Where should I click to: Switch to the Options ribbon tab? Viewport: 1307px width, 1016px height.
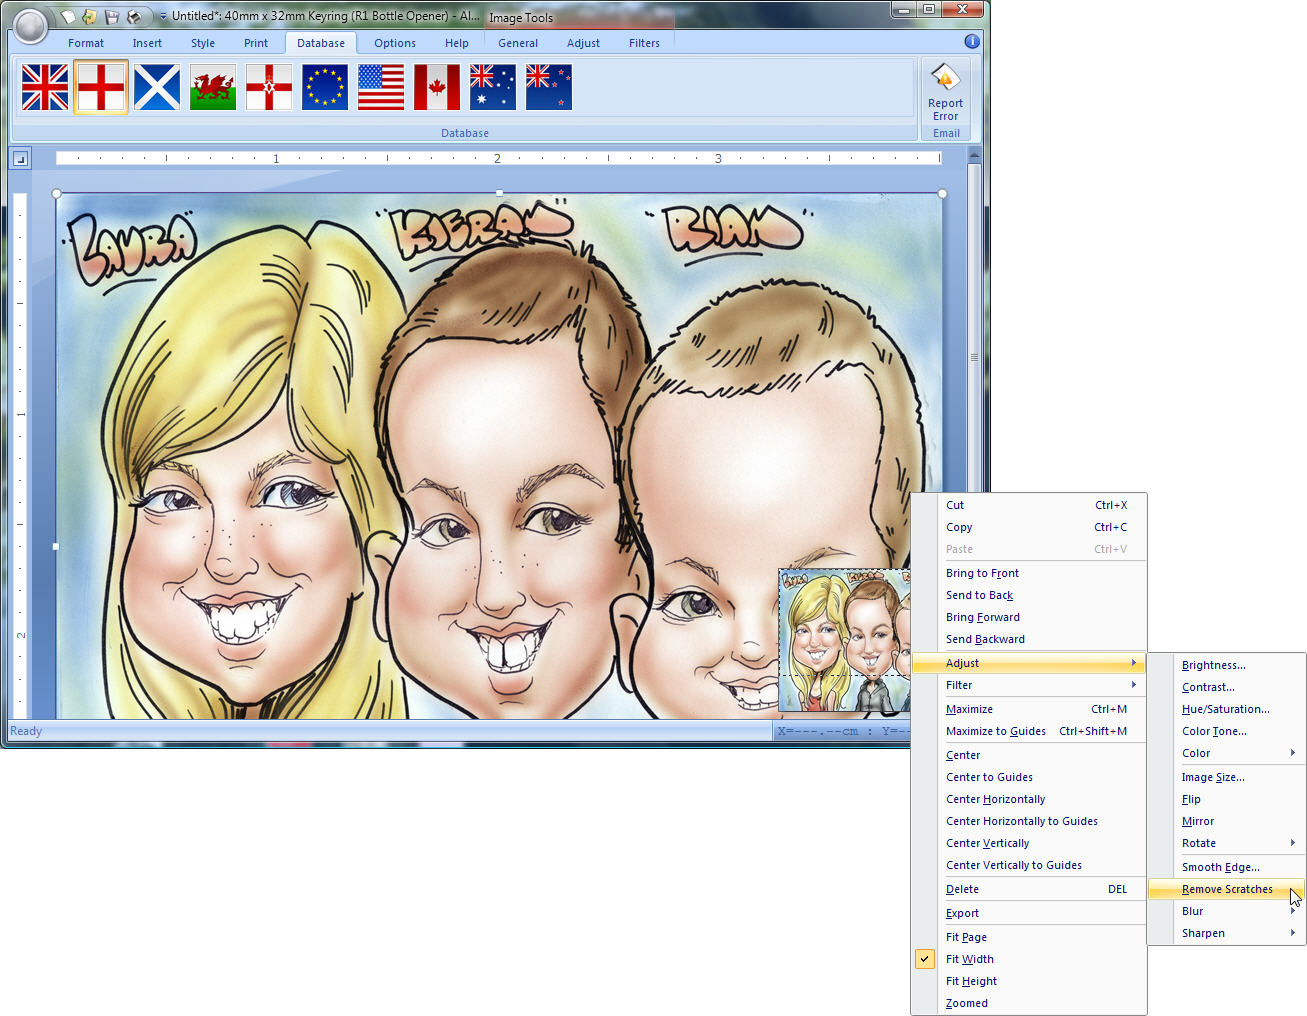tap(395, 43)
